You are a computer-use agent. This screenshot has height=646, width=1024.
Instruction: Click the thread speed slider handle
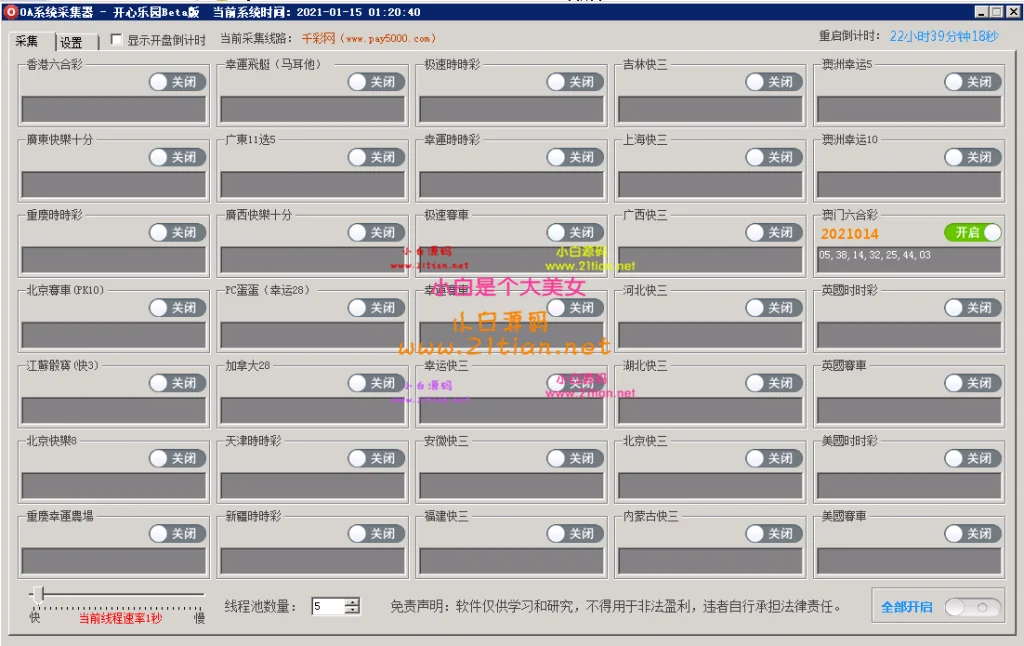coord(40,594)
